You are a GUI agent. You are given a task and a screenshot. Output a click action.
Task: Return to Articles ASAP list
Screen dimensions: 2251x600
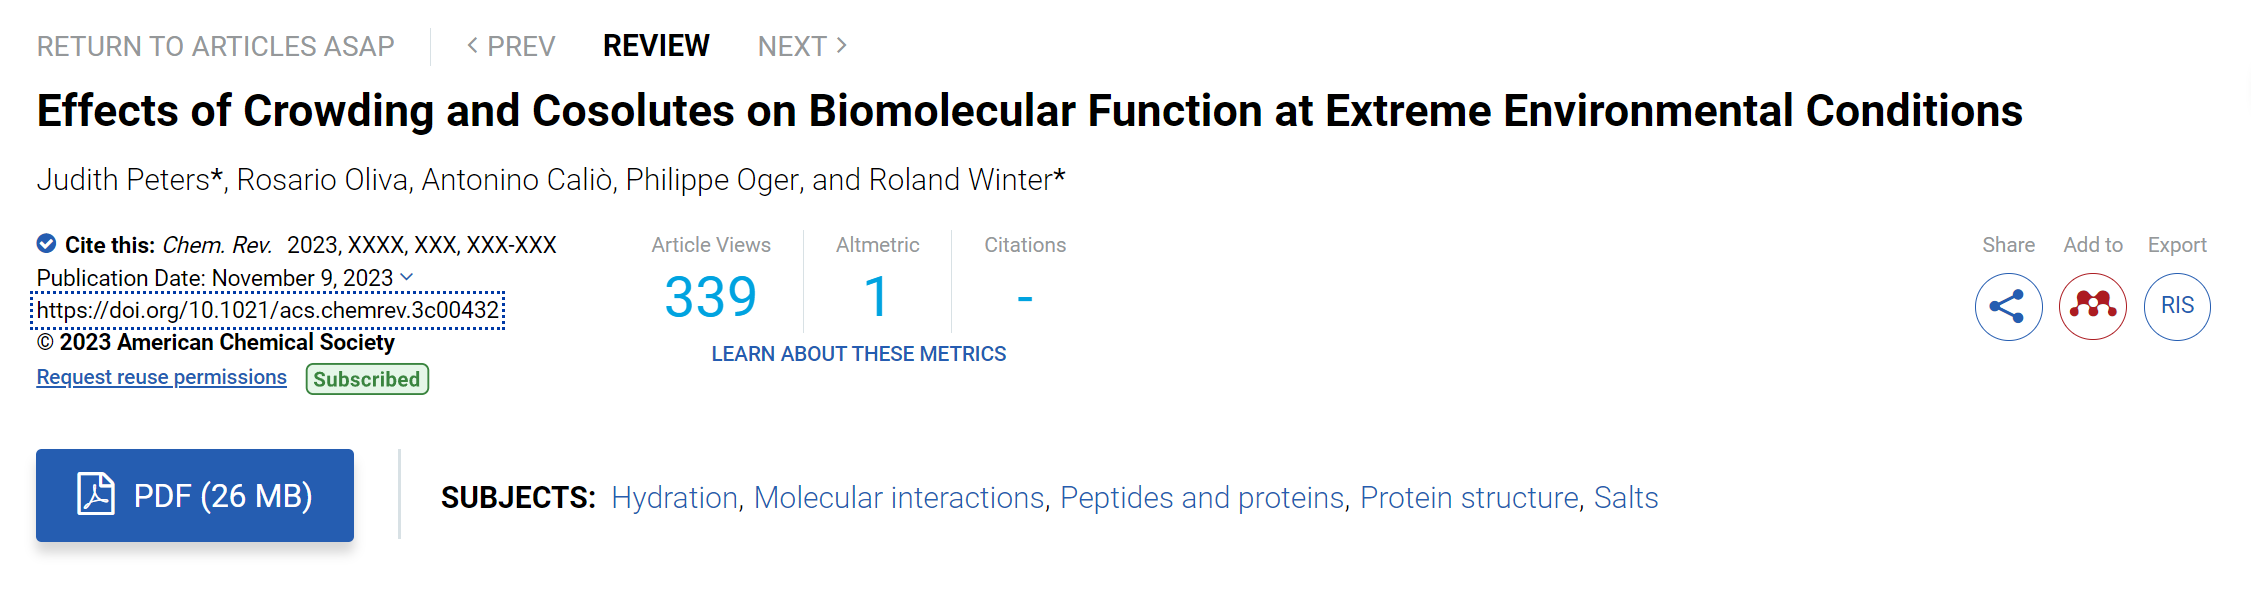point(216,46)
